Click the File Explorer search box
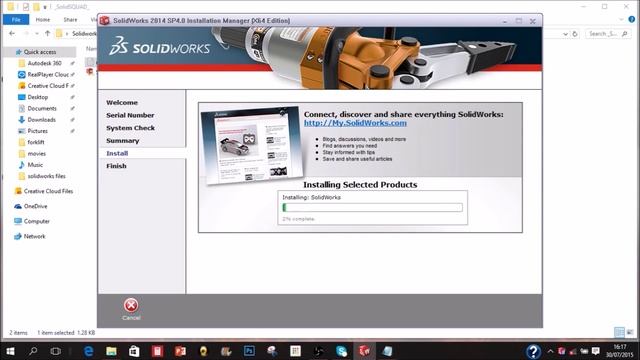640x360 pixels. (x=607, y=34)
